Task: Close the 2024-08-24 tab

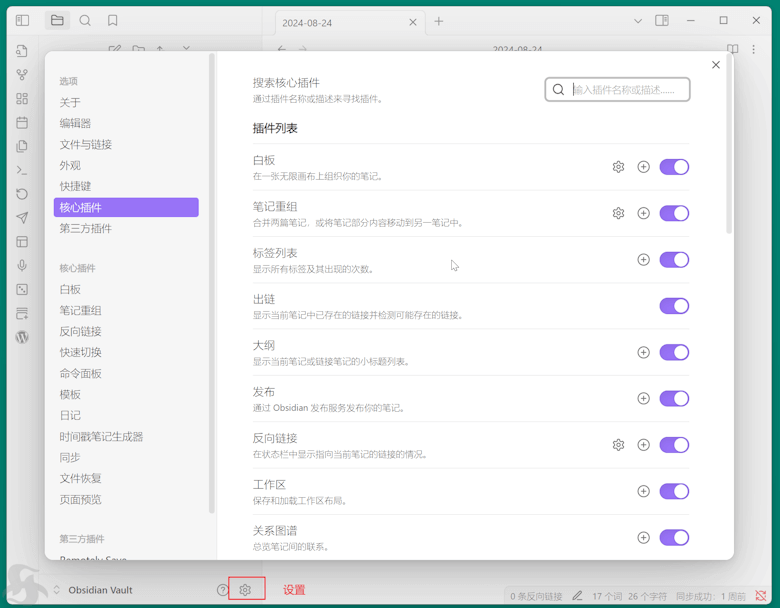Action: click(413, 22)
